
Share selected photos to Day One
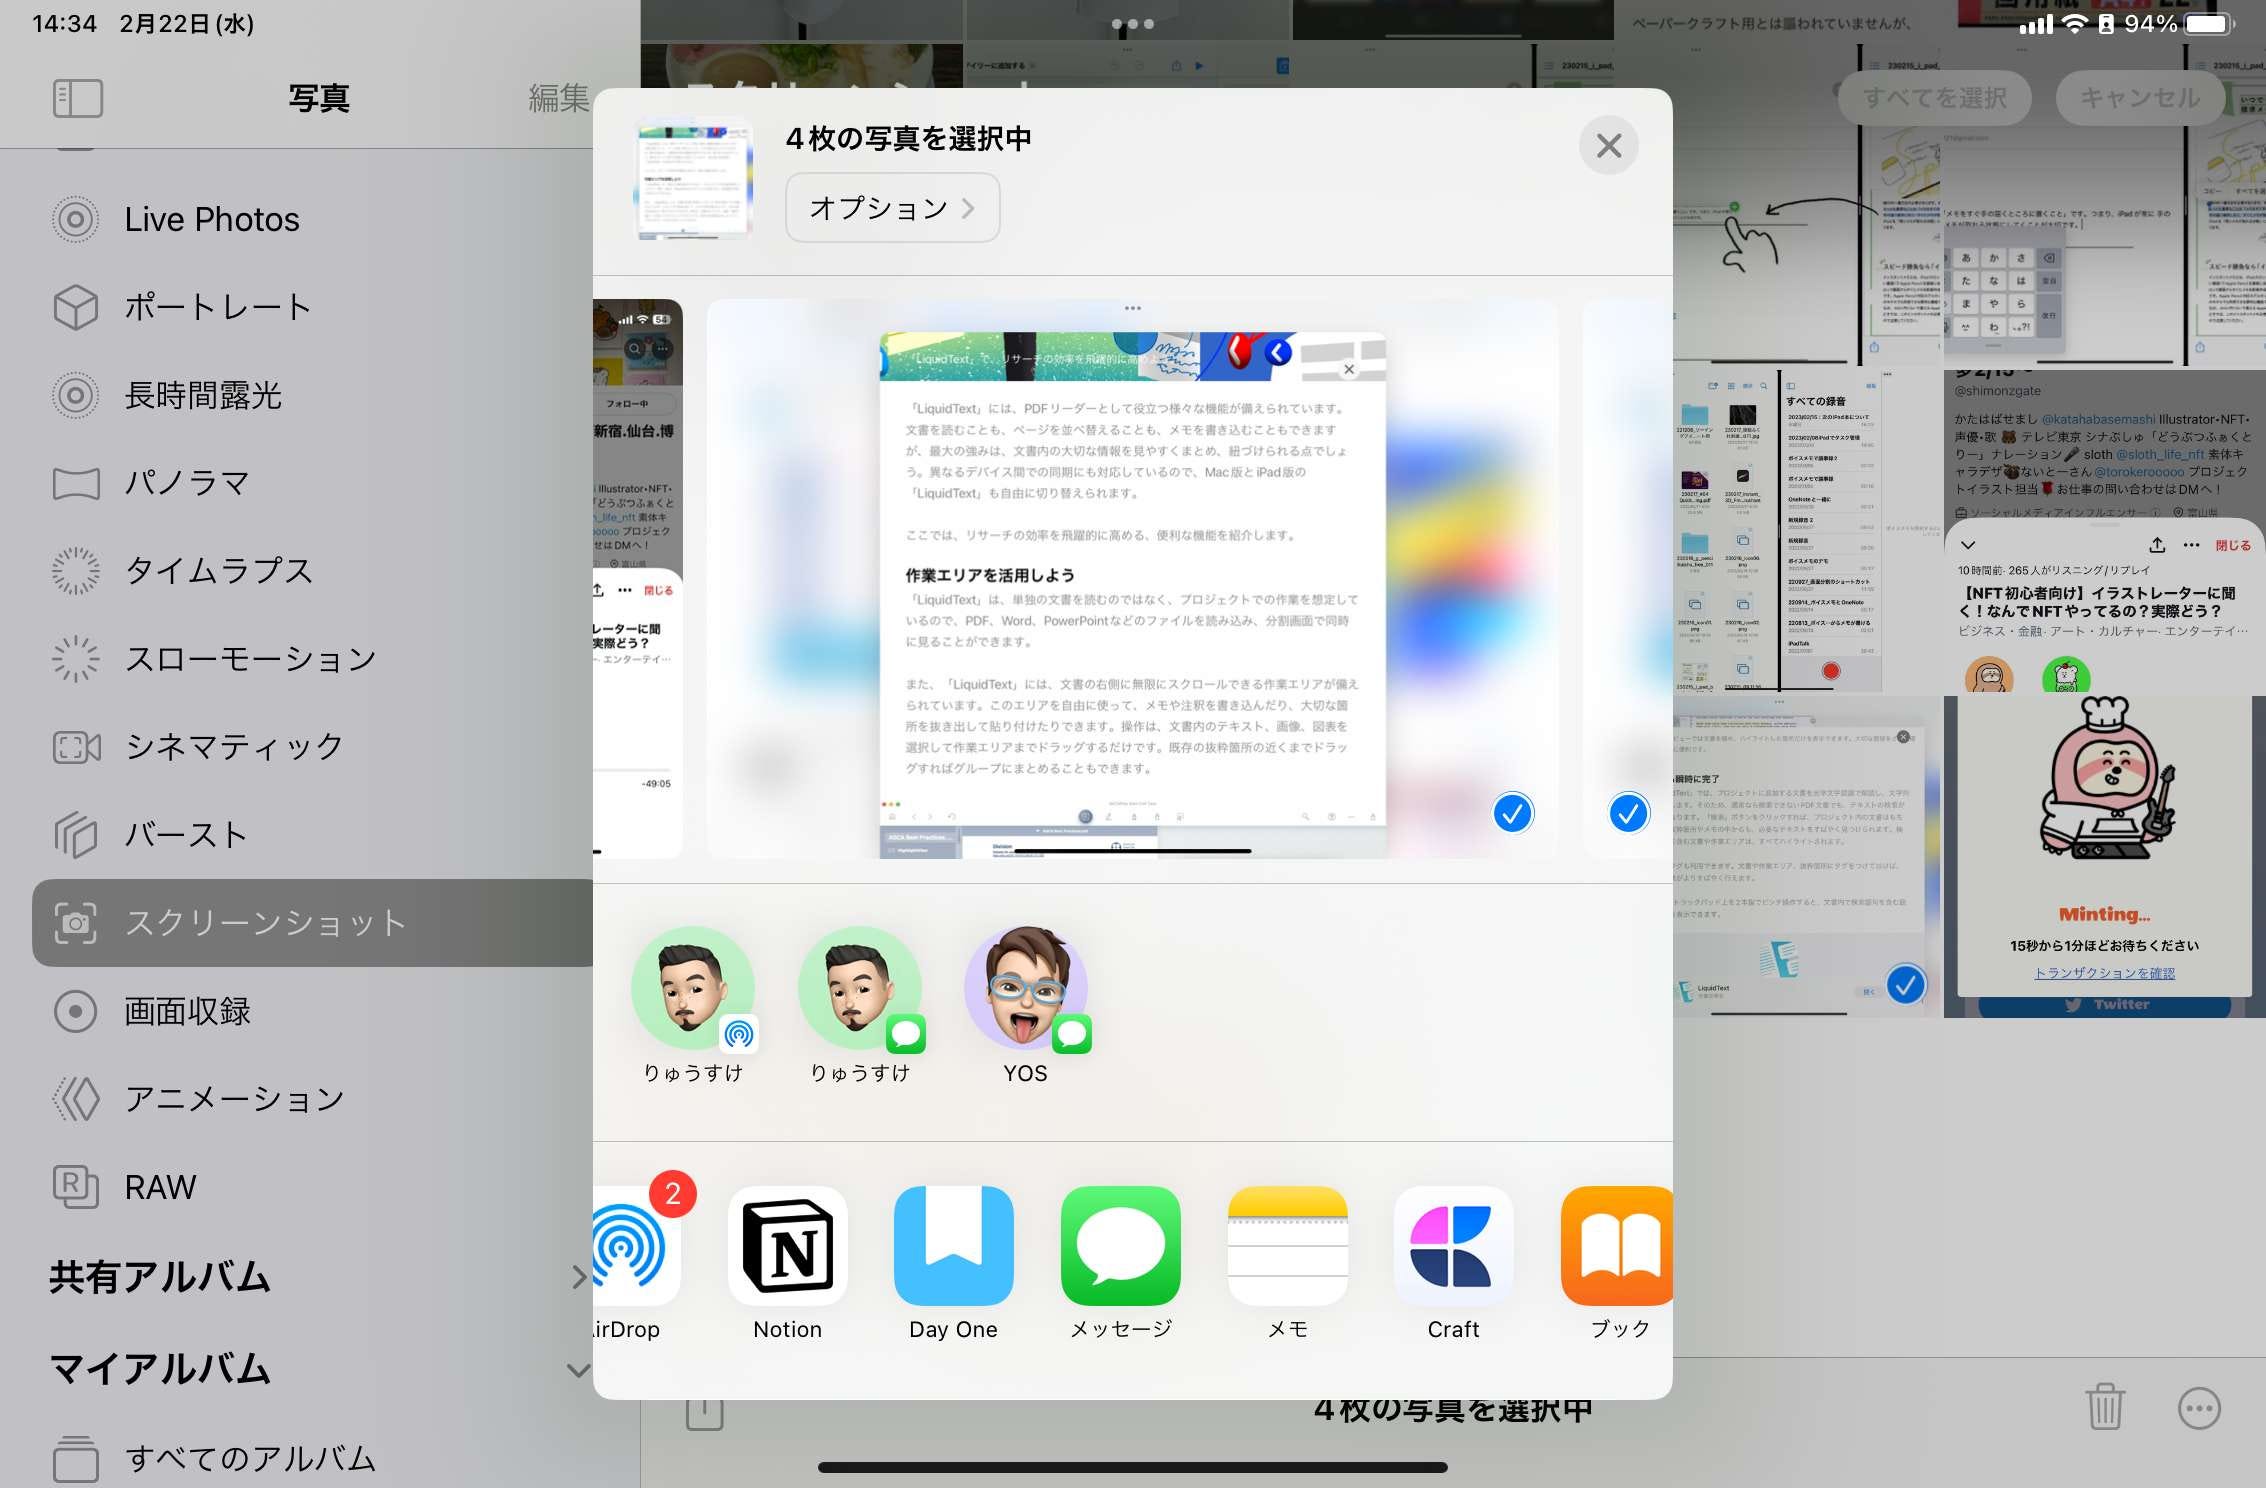954,1246
